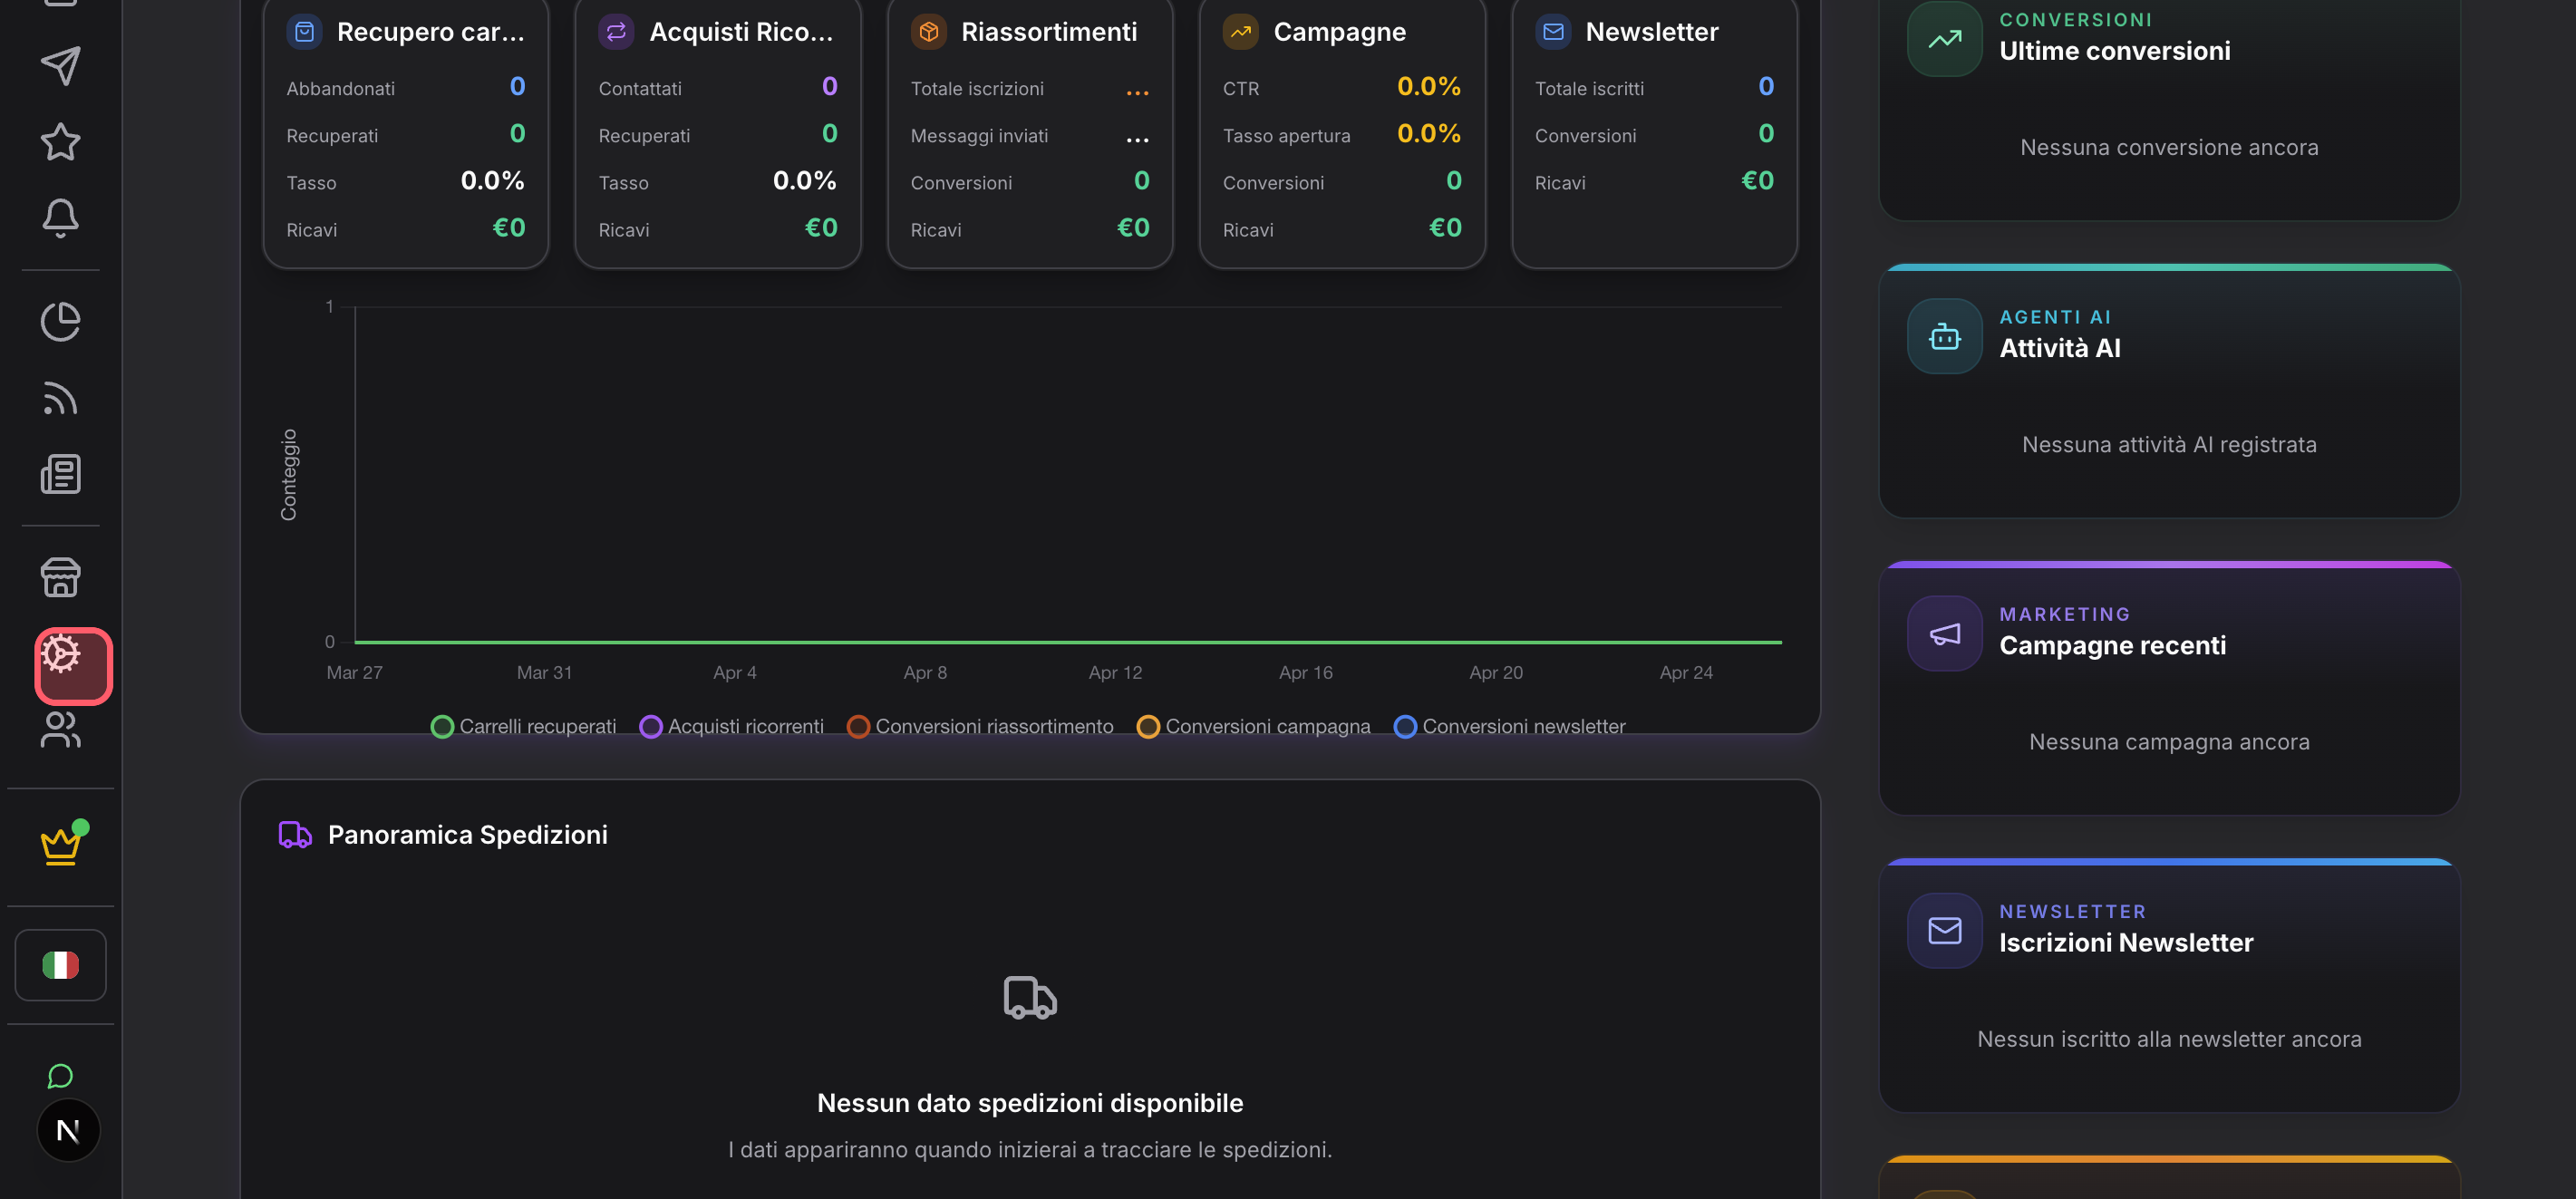Click the truck icon beside Panoramica Spedizioni
Screen dimensions: 2576x1199
(295, 834)
